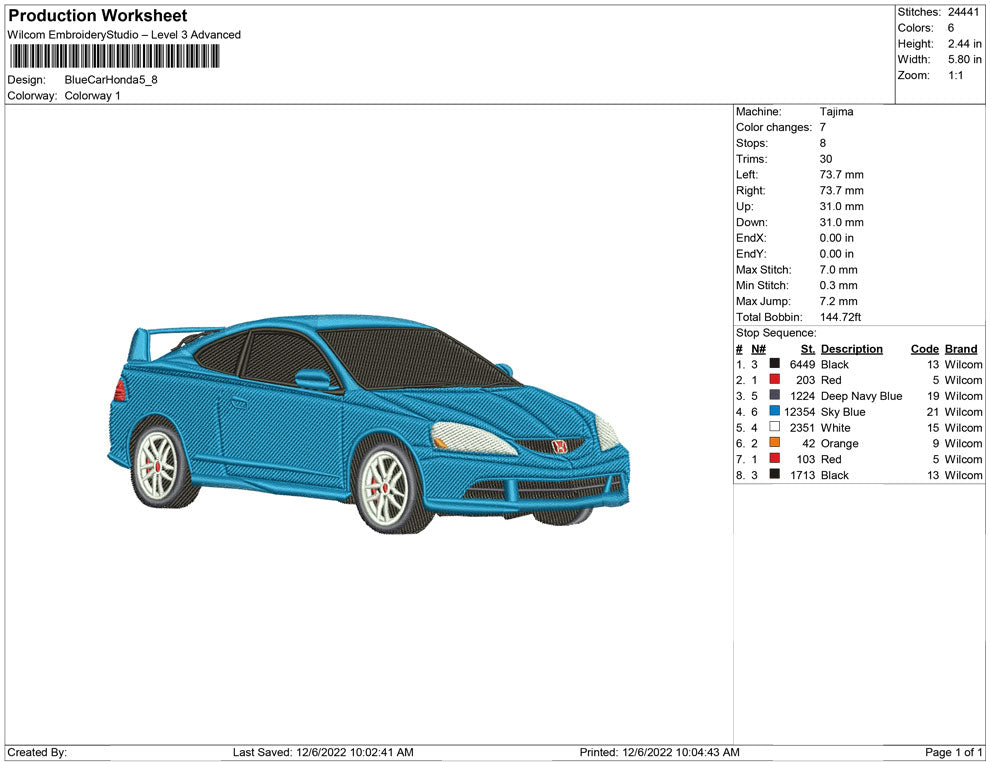This screenshot has width=990, height=762.
Task: Click the blue car embroidery preview
Action: [x=369, y=420]
